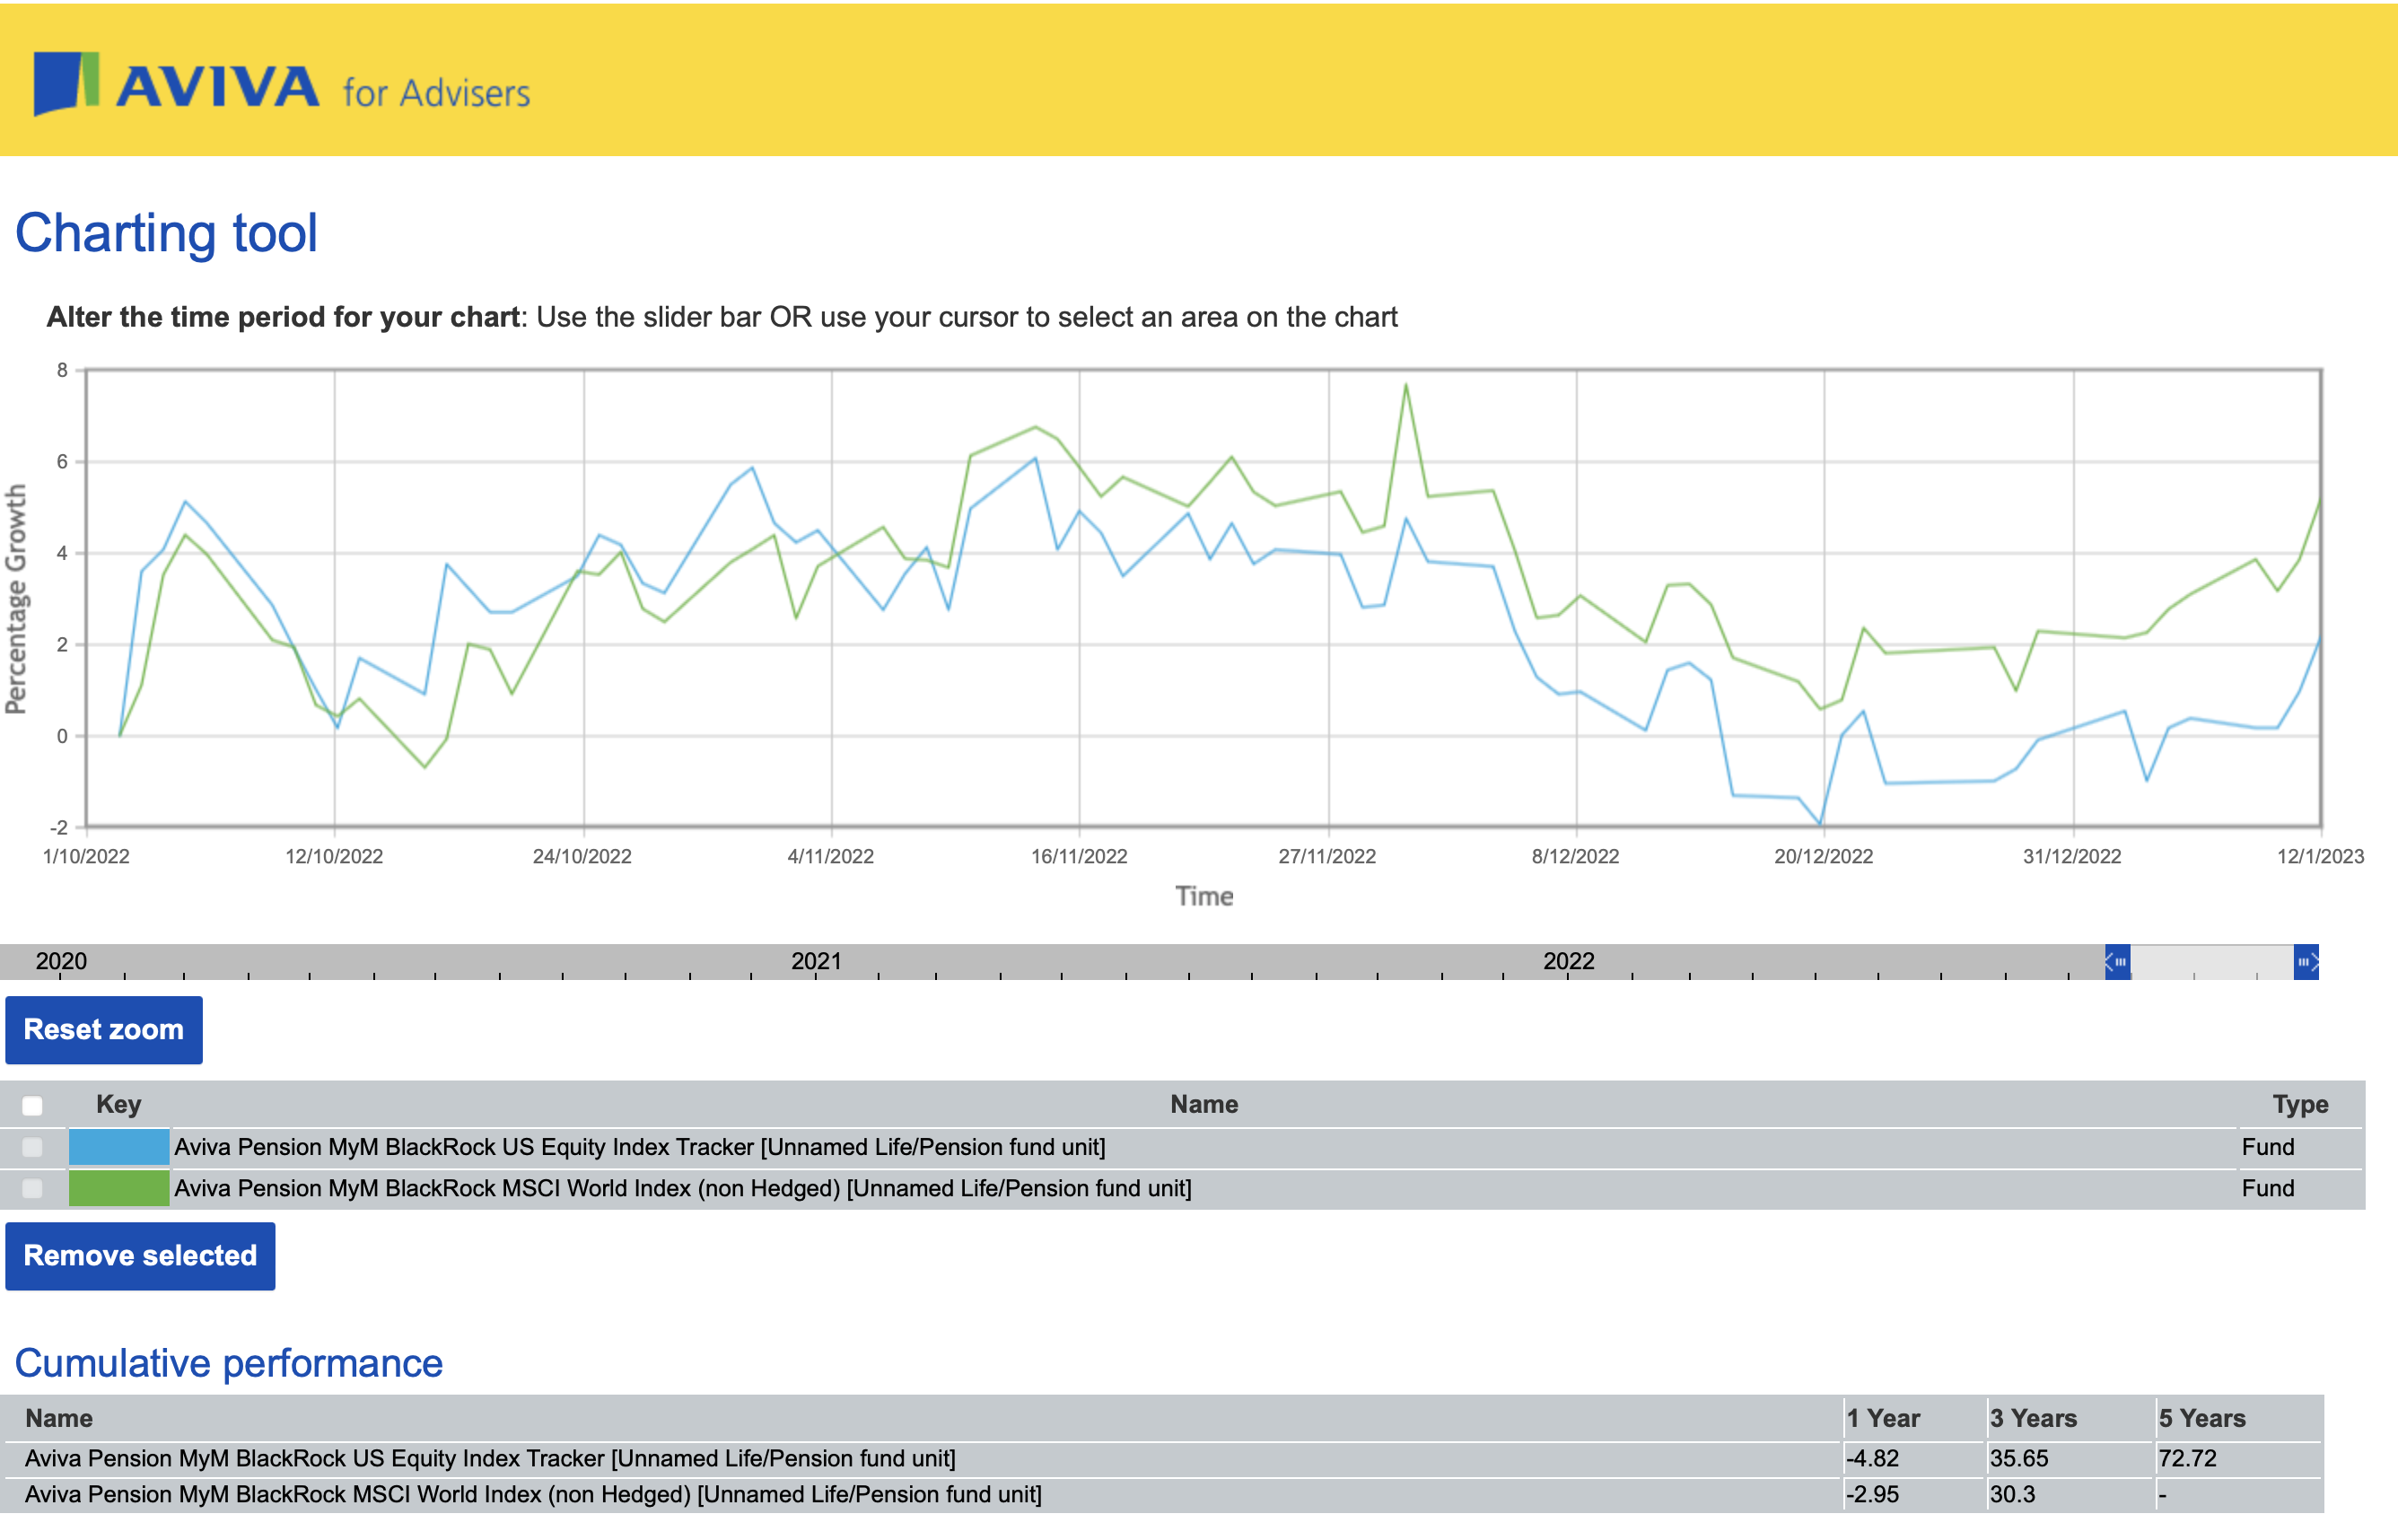Click the 3 Years column header

point(2033,1418)
